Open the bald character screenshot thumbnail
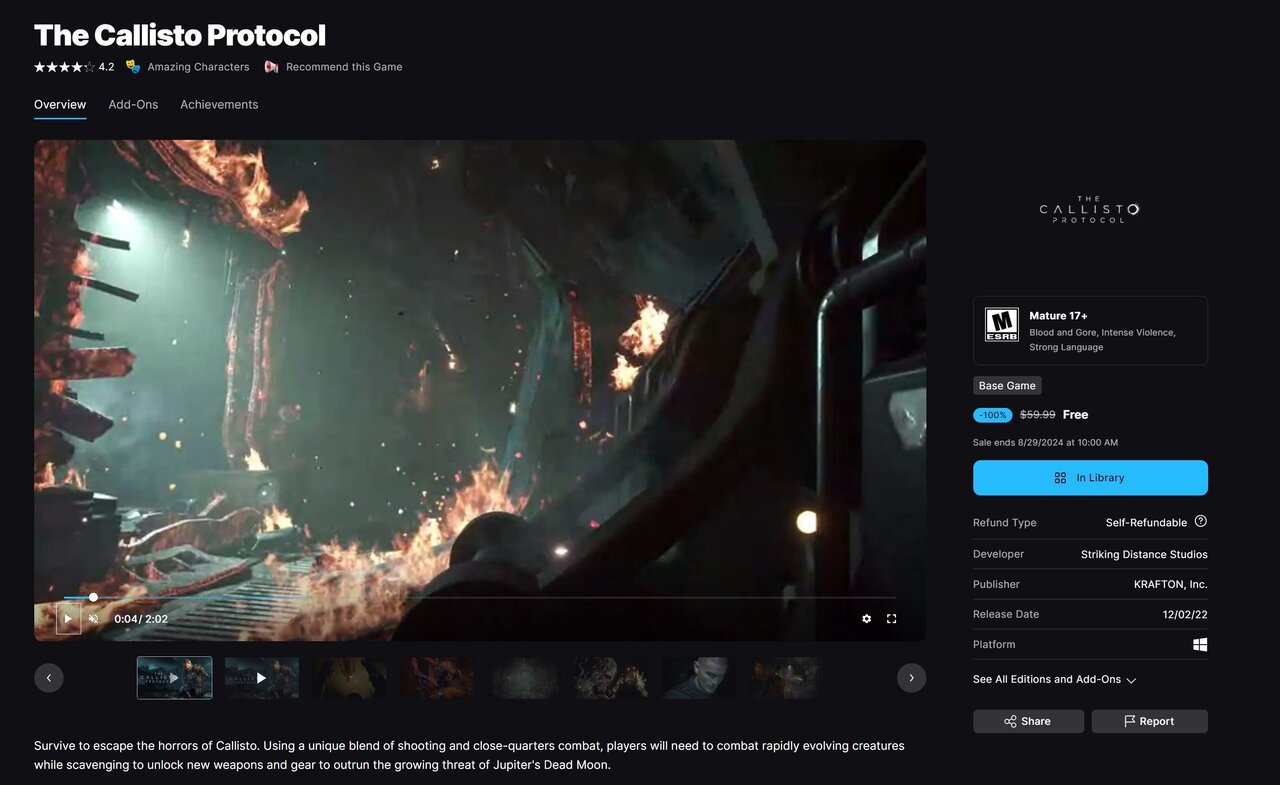The width and height of the screenshot is (1280, 785). pyautogui.click(x=698, y=678)
